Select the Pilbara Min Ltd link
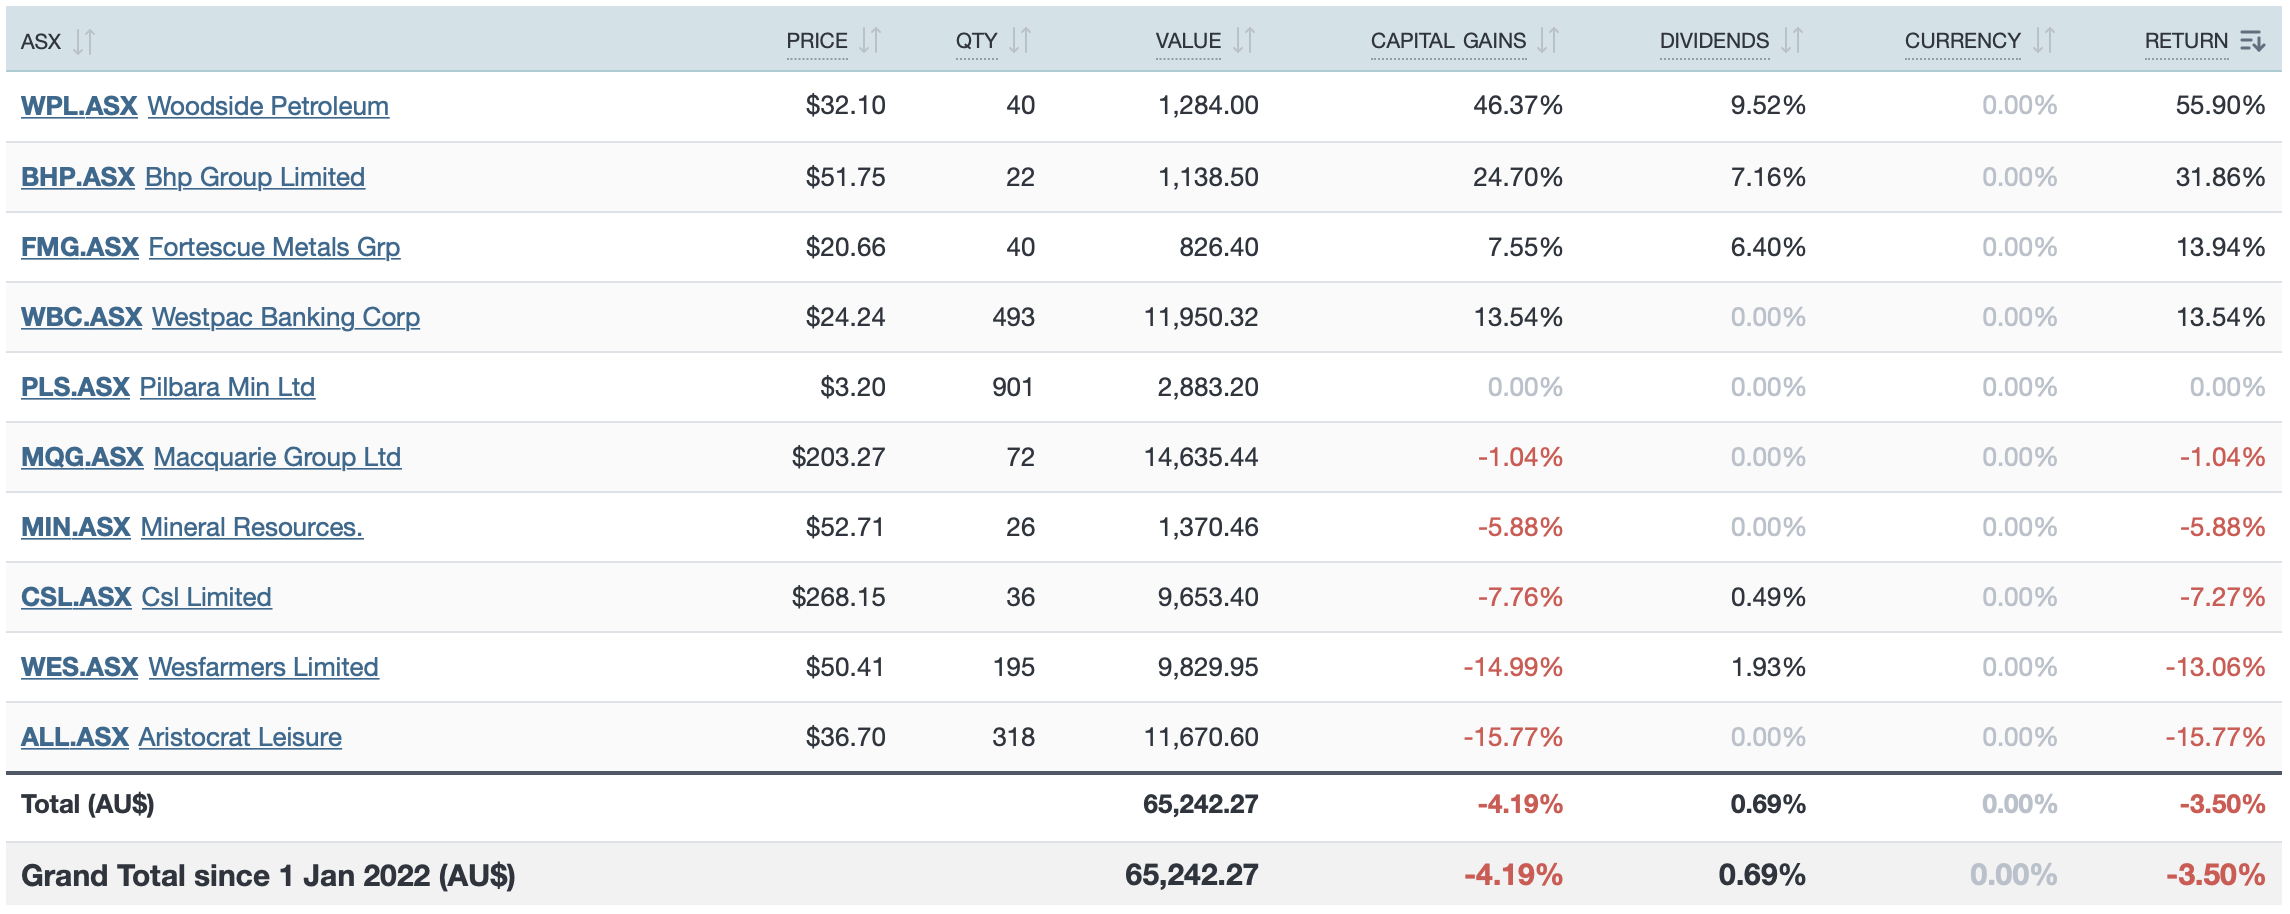The width and height of the screenshot is (2290, 914). (x=227, y=387)
